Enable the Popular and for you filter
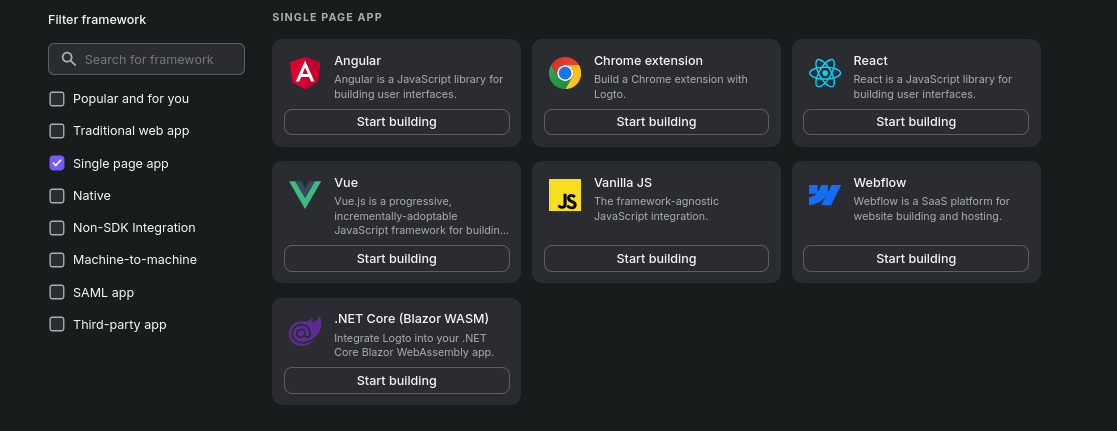The width and height of the screenshot is (1117, 431). pyautogui.click(x=57, y=99)
